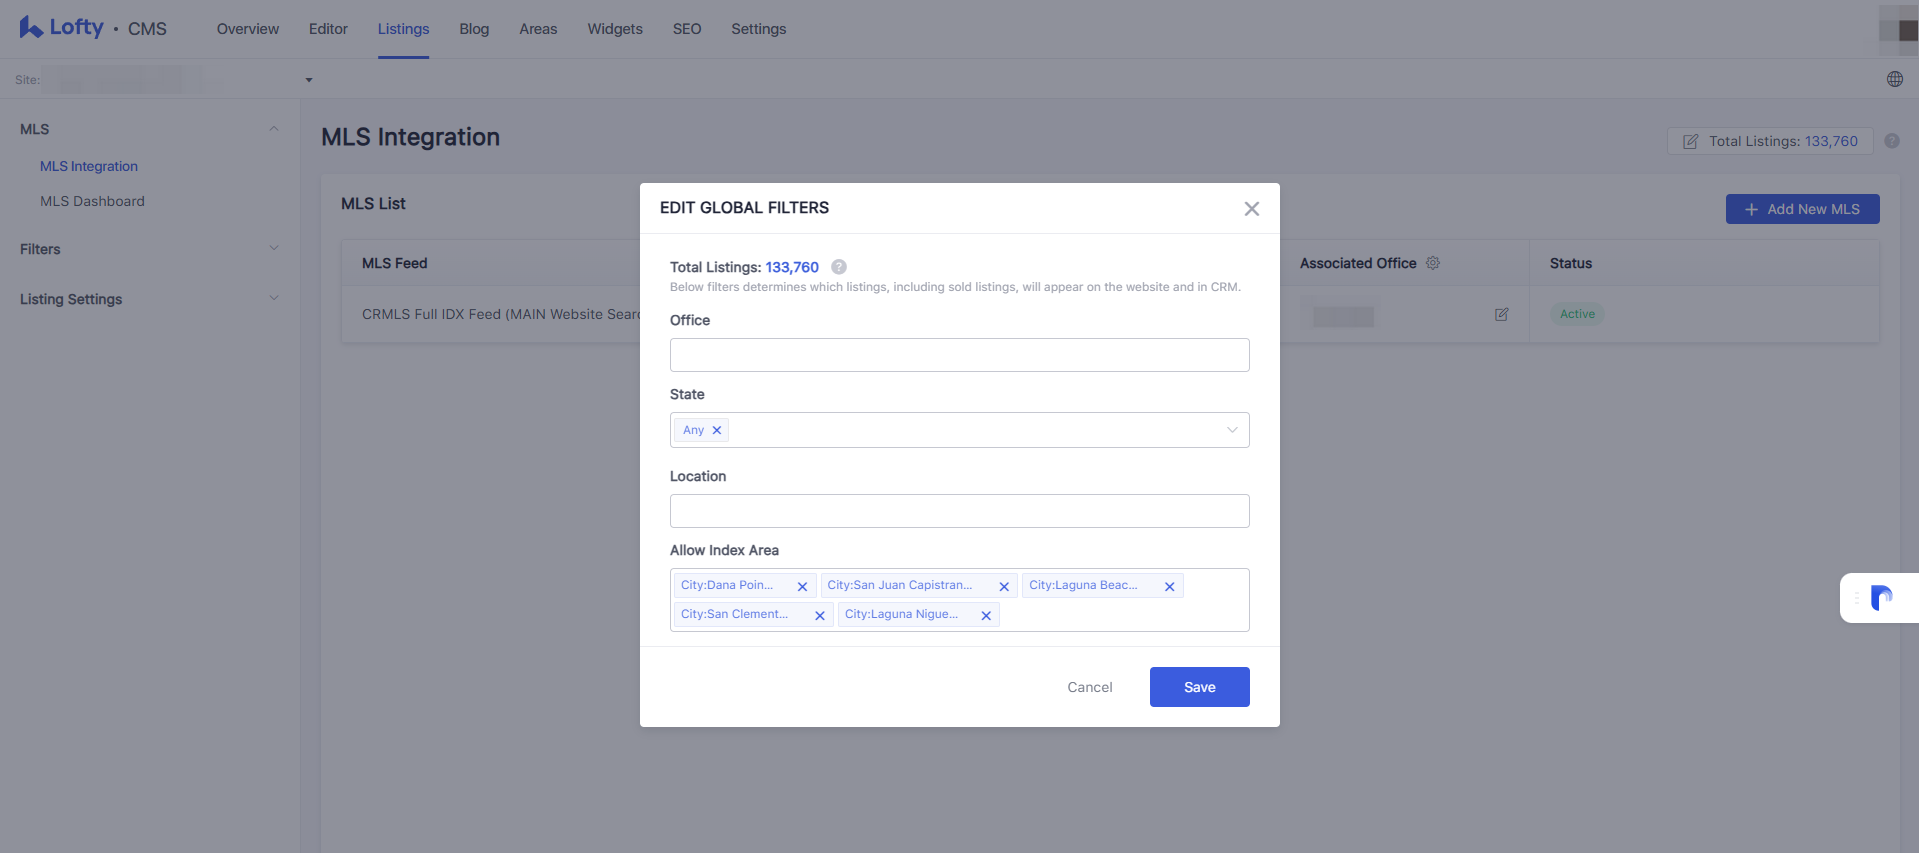The width and height of the screenshot is (1919, 853).
Task: Remove the Any tag from the State field
Action: (x=717, y=430)
